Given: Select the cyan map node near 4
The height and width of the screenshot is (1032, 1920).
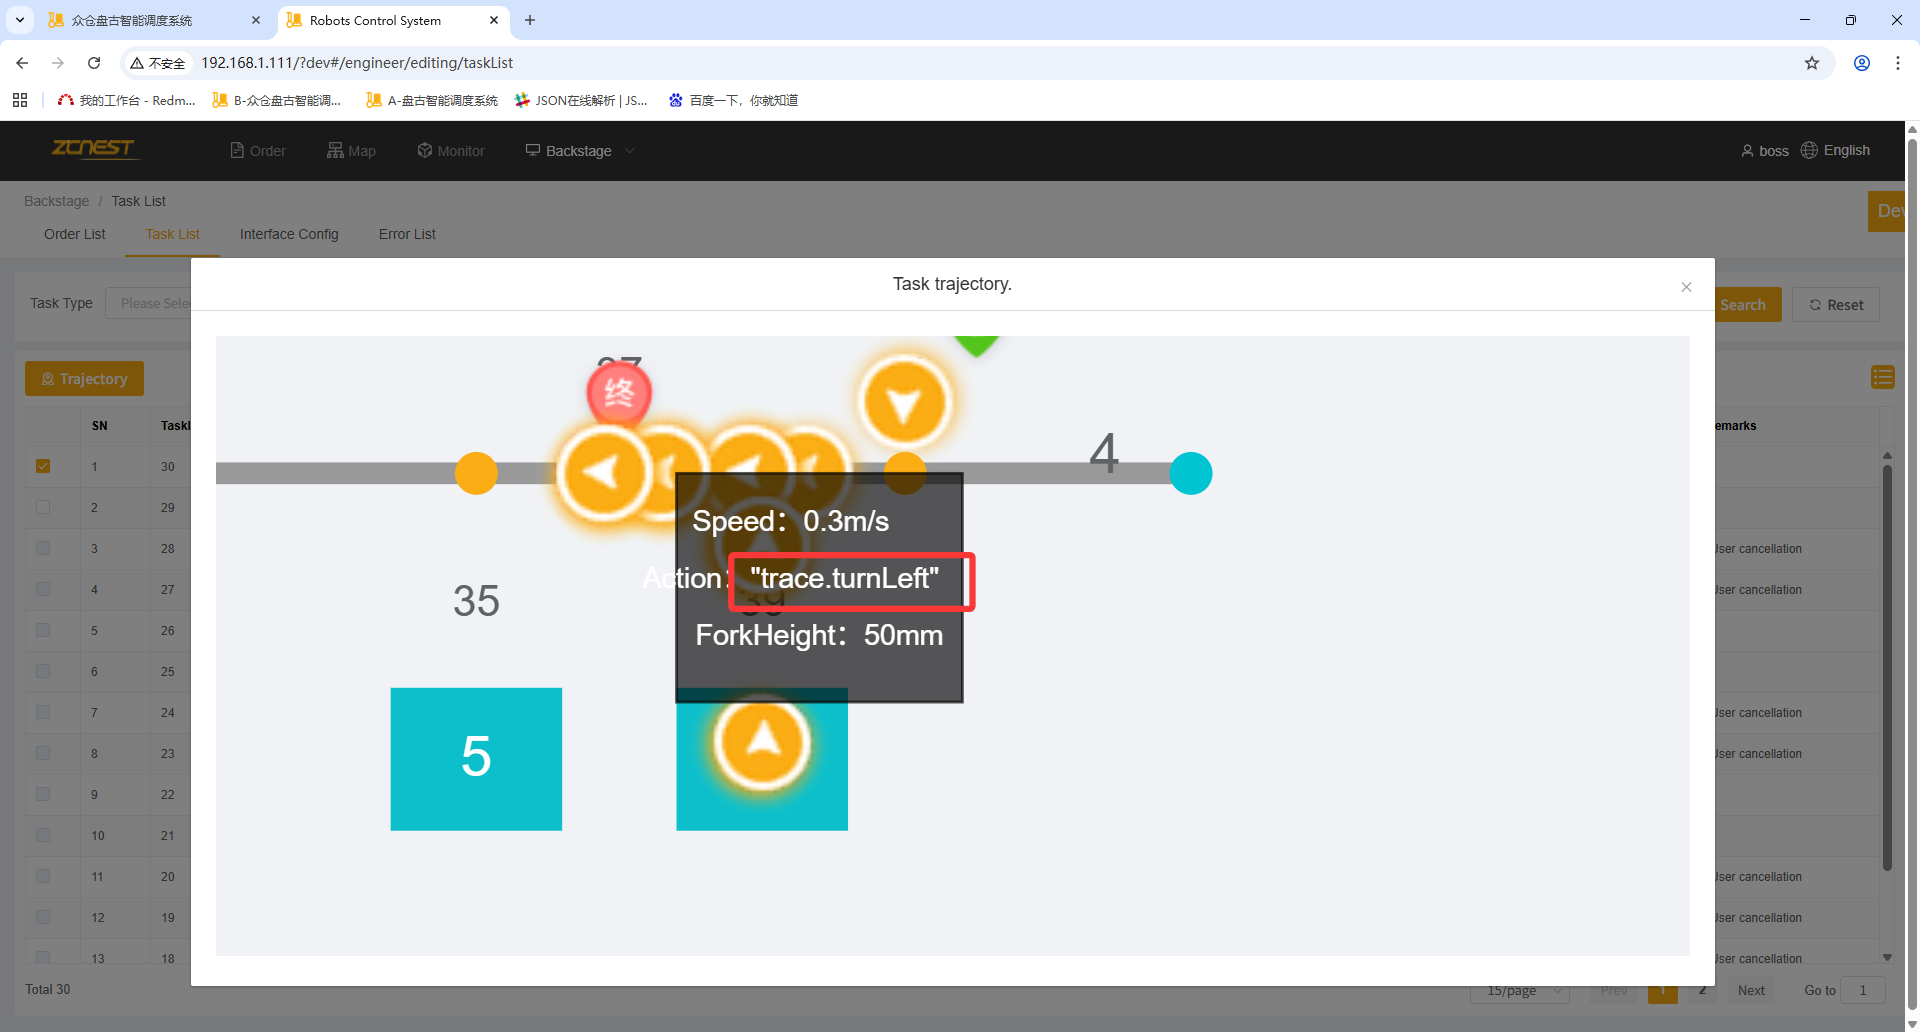Looking at the screenshot, I should click(x=1190, y=473).
